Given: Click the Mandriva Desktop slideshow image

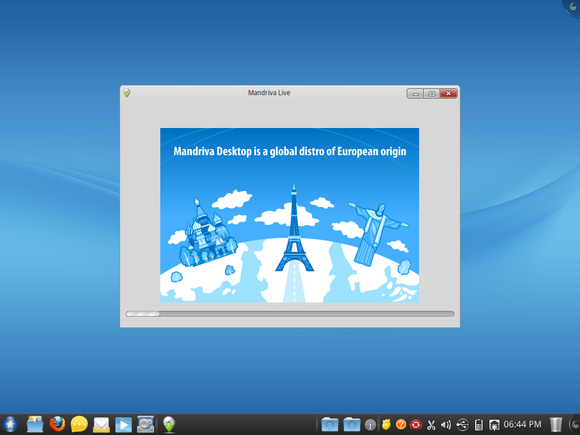Looking at the screenshot, I should [290, 215].
